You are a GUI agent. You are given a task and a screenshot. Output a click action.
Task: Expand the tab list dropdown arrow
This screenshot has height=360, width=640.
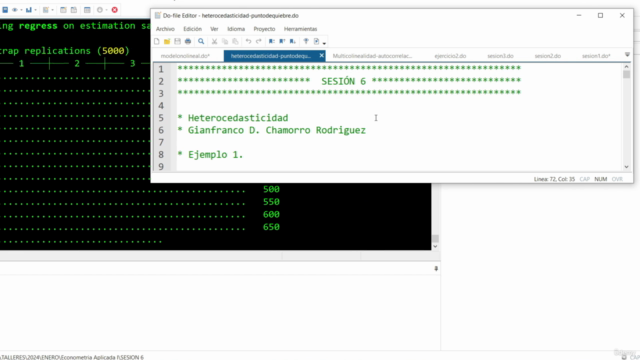pyautogui.click(x=627, y=55)
